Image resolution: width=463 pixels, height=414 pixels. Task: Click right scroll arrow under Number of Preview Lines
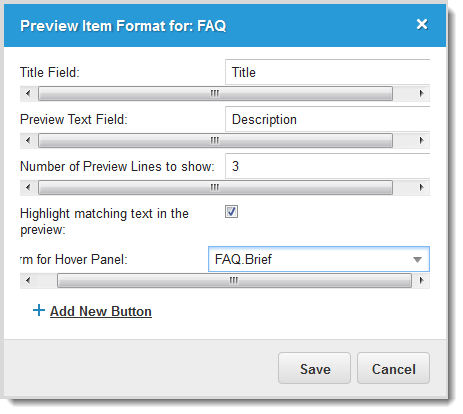coord(421,187)
